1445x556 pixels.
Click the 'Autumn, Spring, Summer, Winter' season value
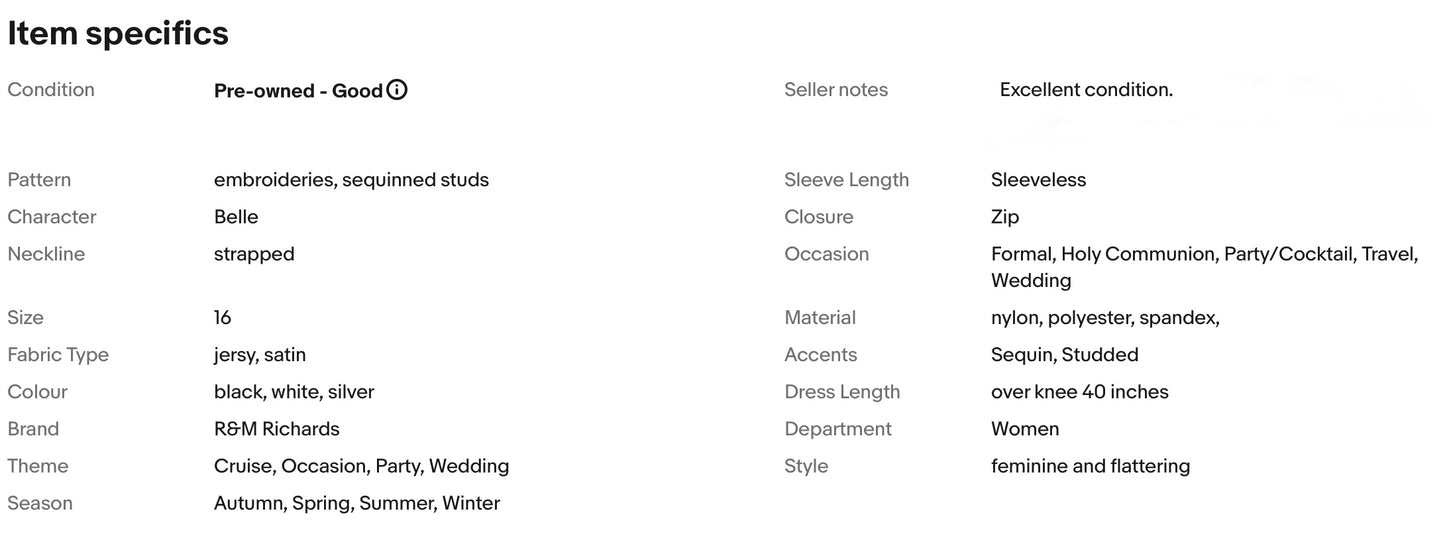tap(357, 503)
